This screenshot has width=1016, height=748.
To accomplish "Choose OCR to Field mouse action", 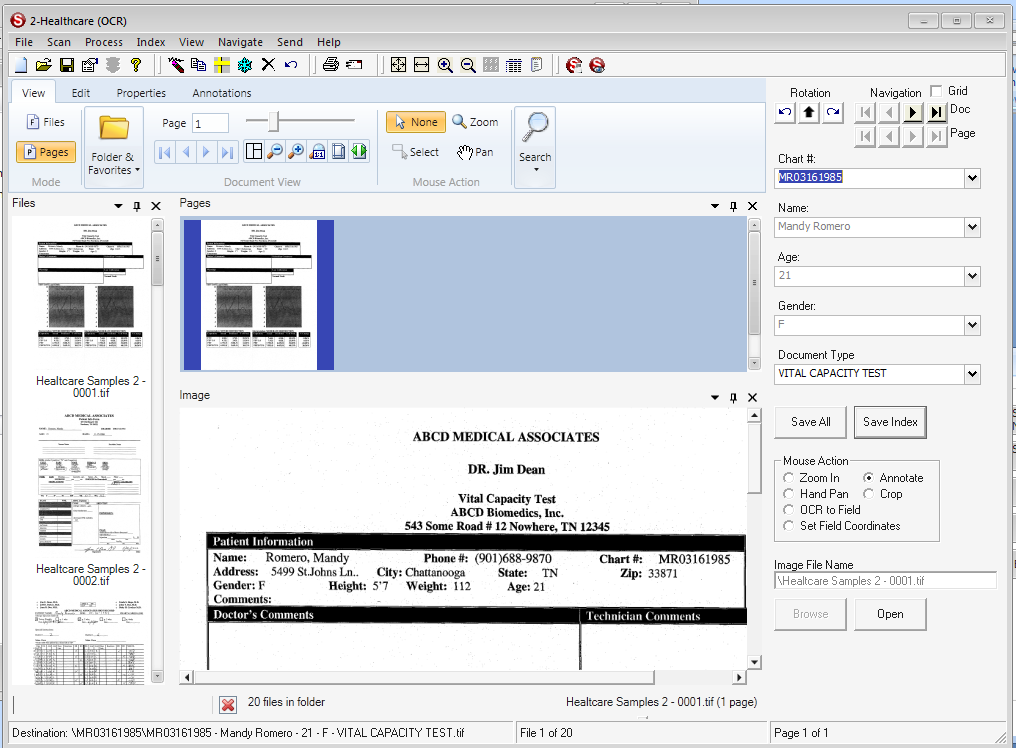I will [x=790, y=509].
